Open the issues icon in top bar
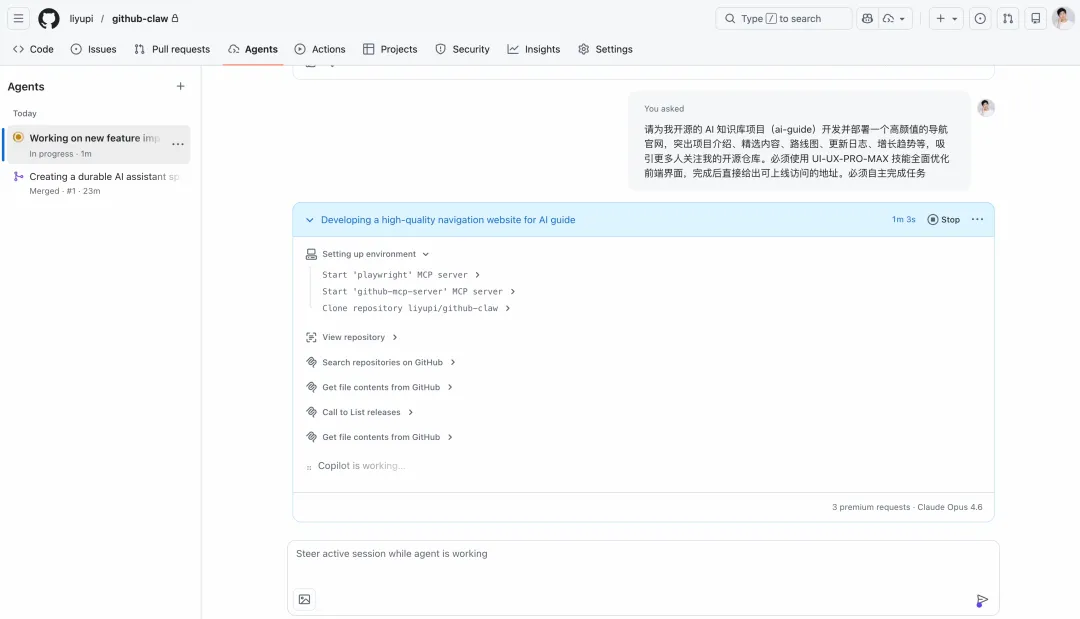 [x=980, y=18]
